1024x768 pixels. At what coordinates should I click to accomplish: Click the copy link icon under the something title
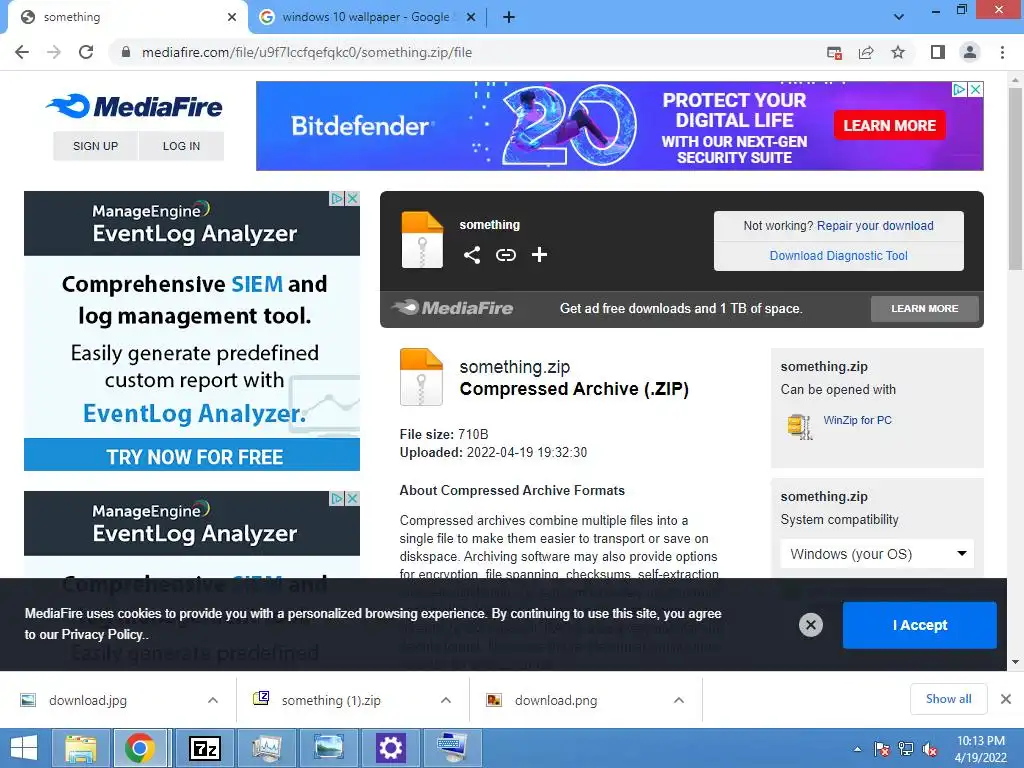pyautogui.click(x=505, y=255)
